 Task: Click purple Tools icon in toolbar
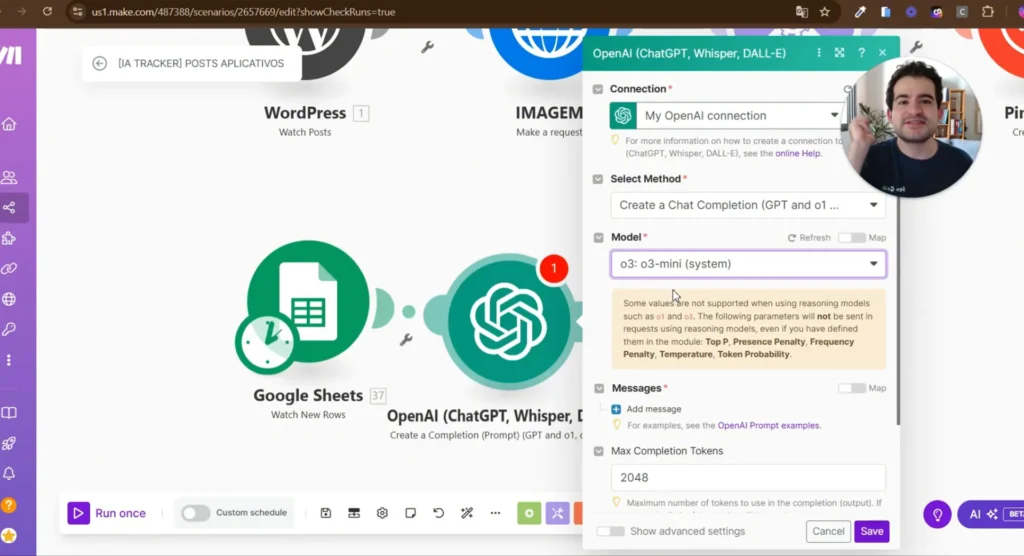(x=557, y=513)
